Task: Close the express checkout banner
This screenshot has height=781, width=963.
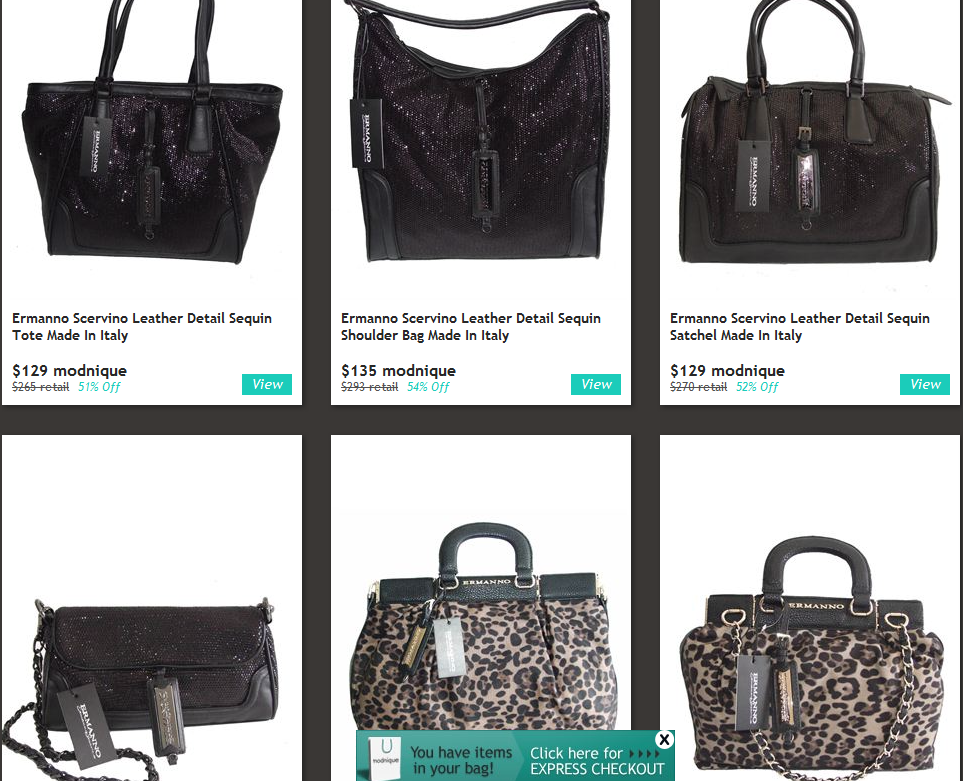Action: click(664, 739)
